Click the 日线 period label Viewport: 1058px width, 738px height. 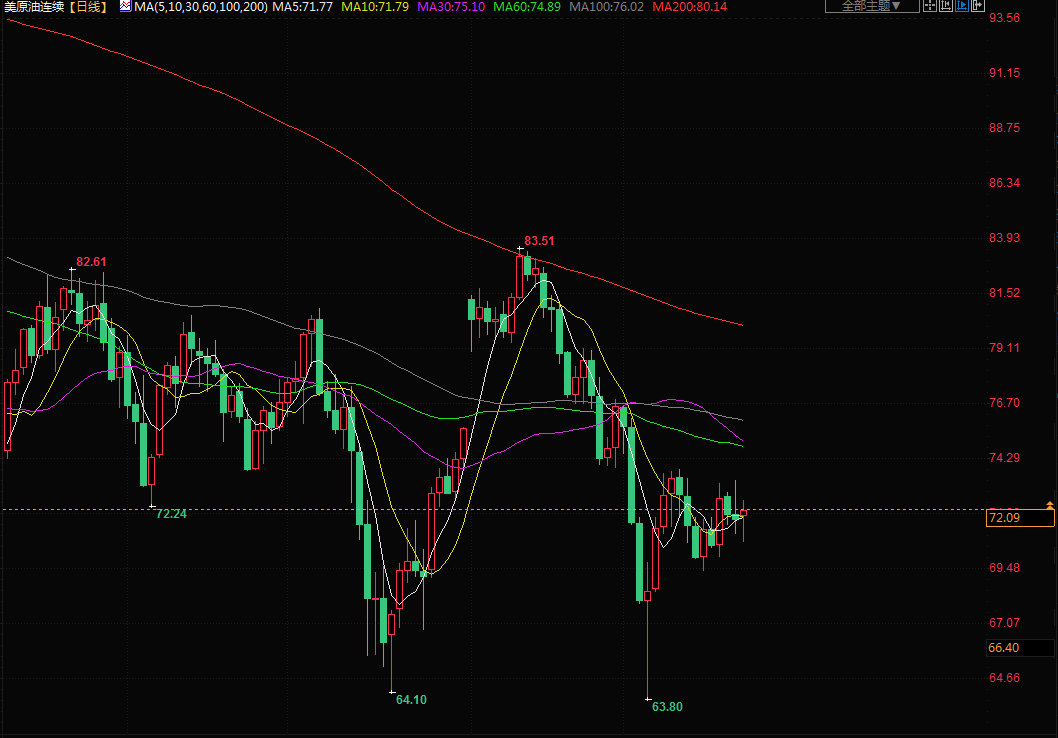[88, 7]
